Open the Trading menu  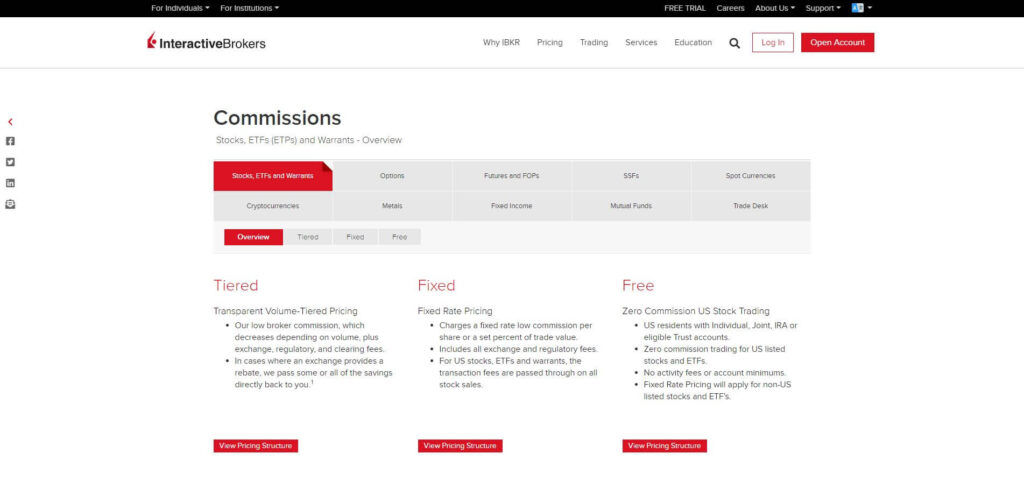click(x=594, y=42)
